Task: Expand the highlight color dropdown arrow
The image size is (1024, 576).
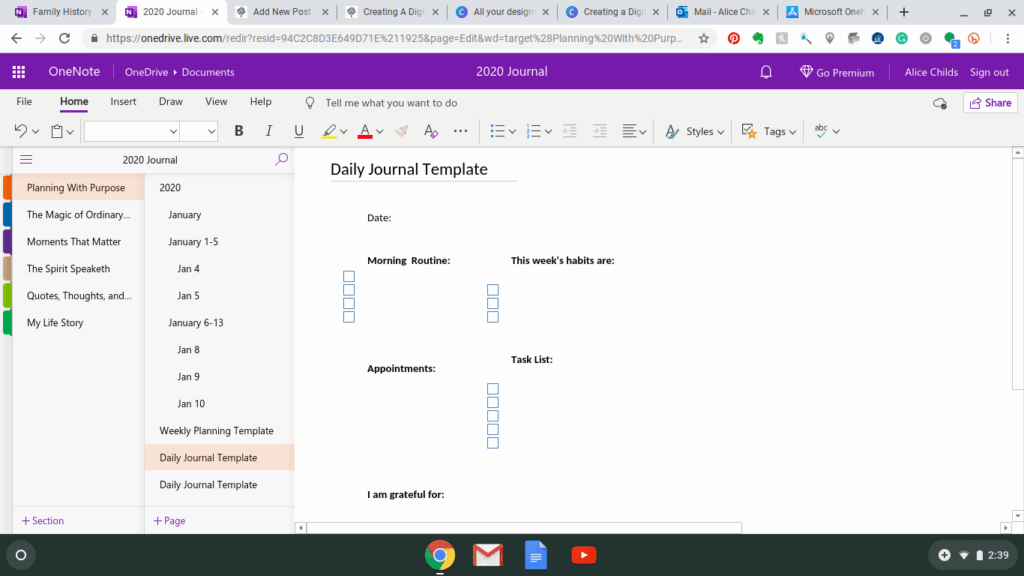Action: pos(344,132)
